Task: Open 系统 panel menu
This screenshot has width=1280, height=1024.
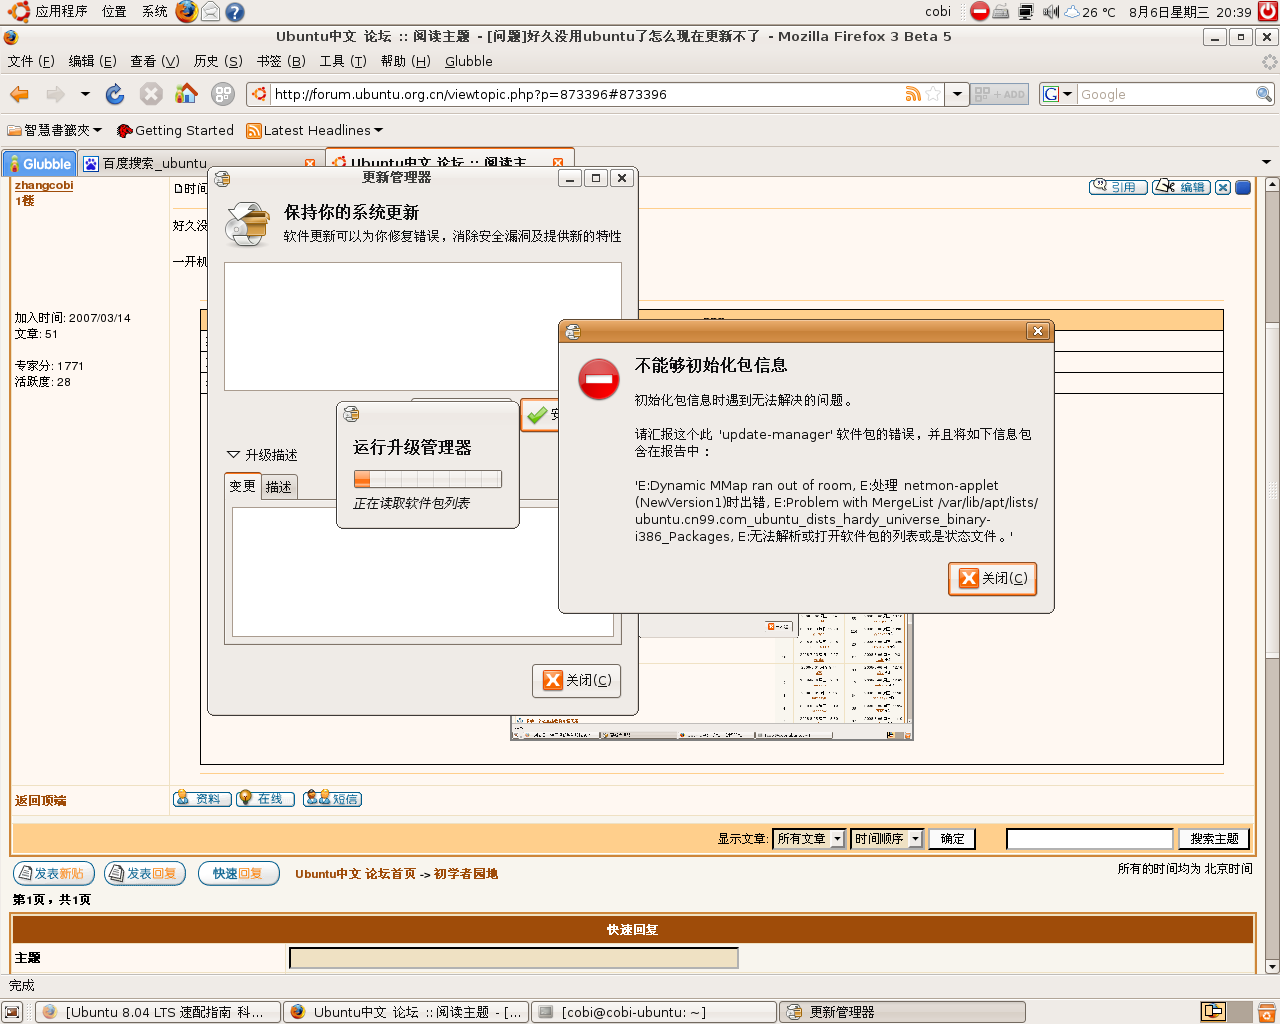Action: click(155, 11)
